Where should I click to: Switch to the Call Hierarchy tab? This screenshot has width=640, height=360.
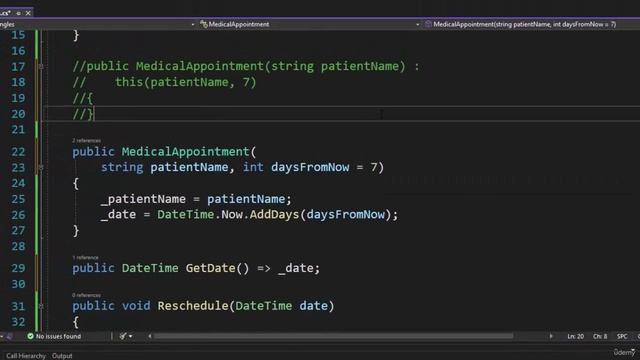point(26,356)
